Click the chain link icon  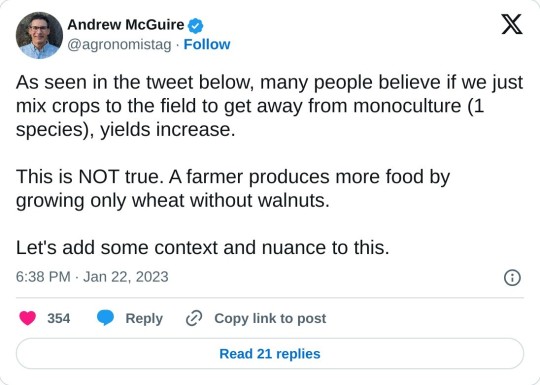(x=194, y=318)
